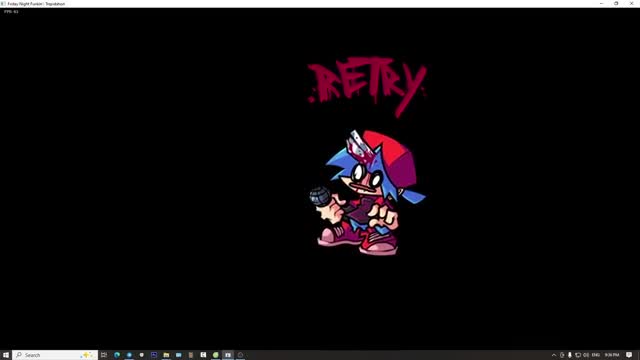Click the taskbar Search box
Image resolution: width=640 pixels, height=360 pixels.
[x=55, y=355]
